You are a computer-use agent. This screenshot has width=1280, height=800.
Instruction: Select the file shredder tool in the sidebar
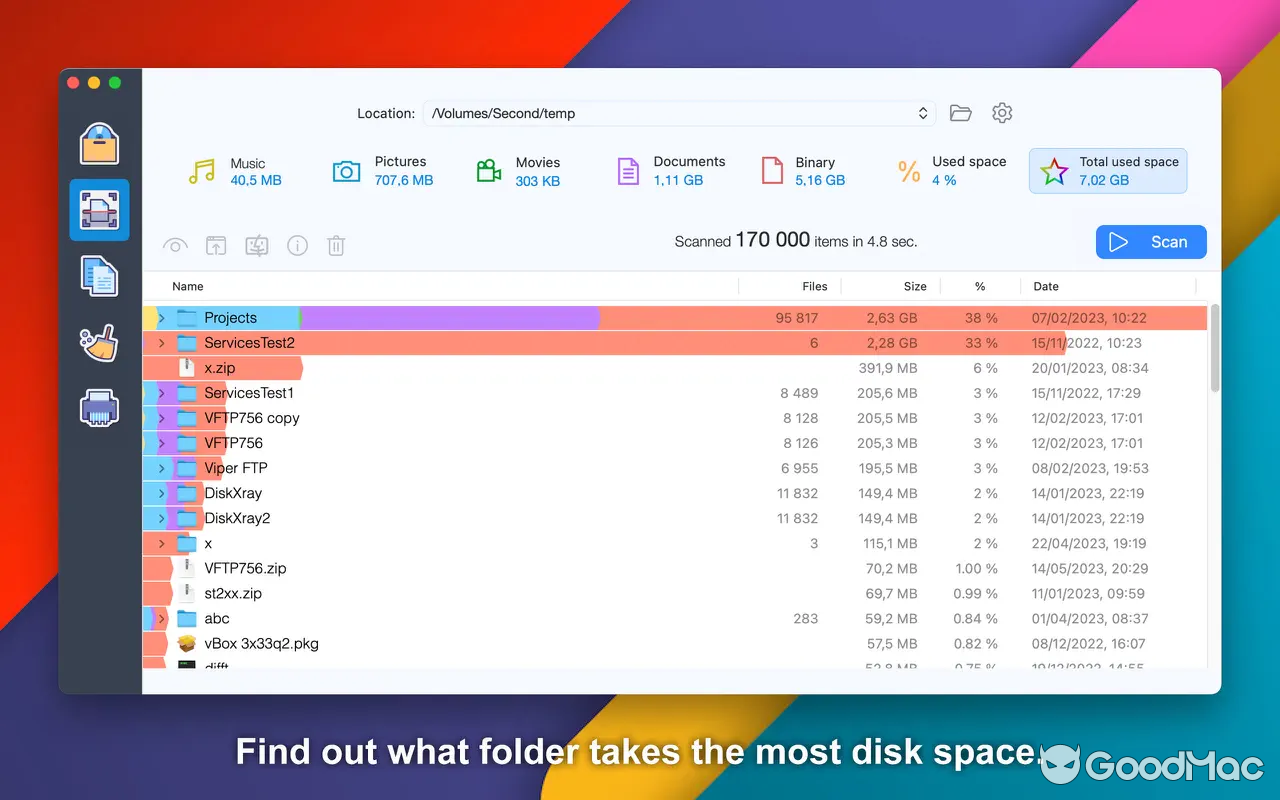100,408
